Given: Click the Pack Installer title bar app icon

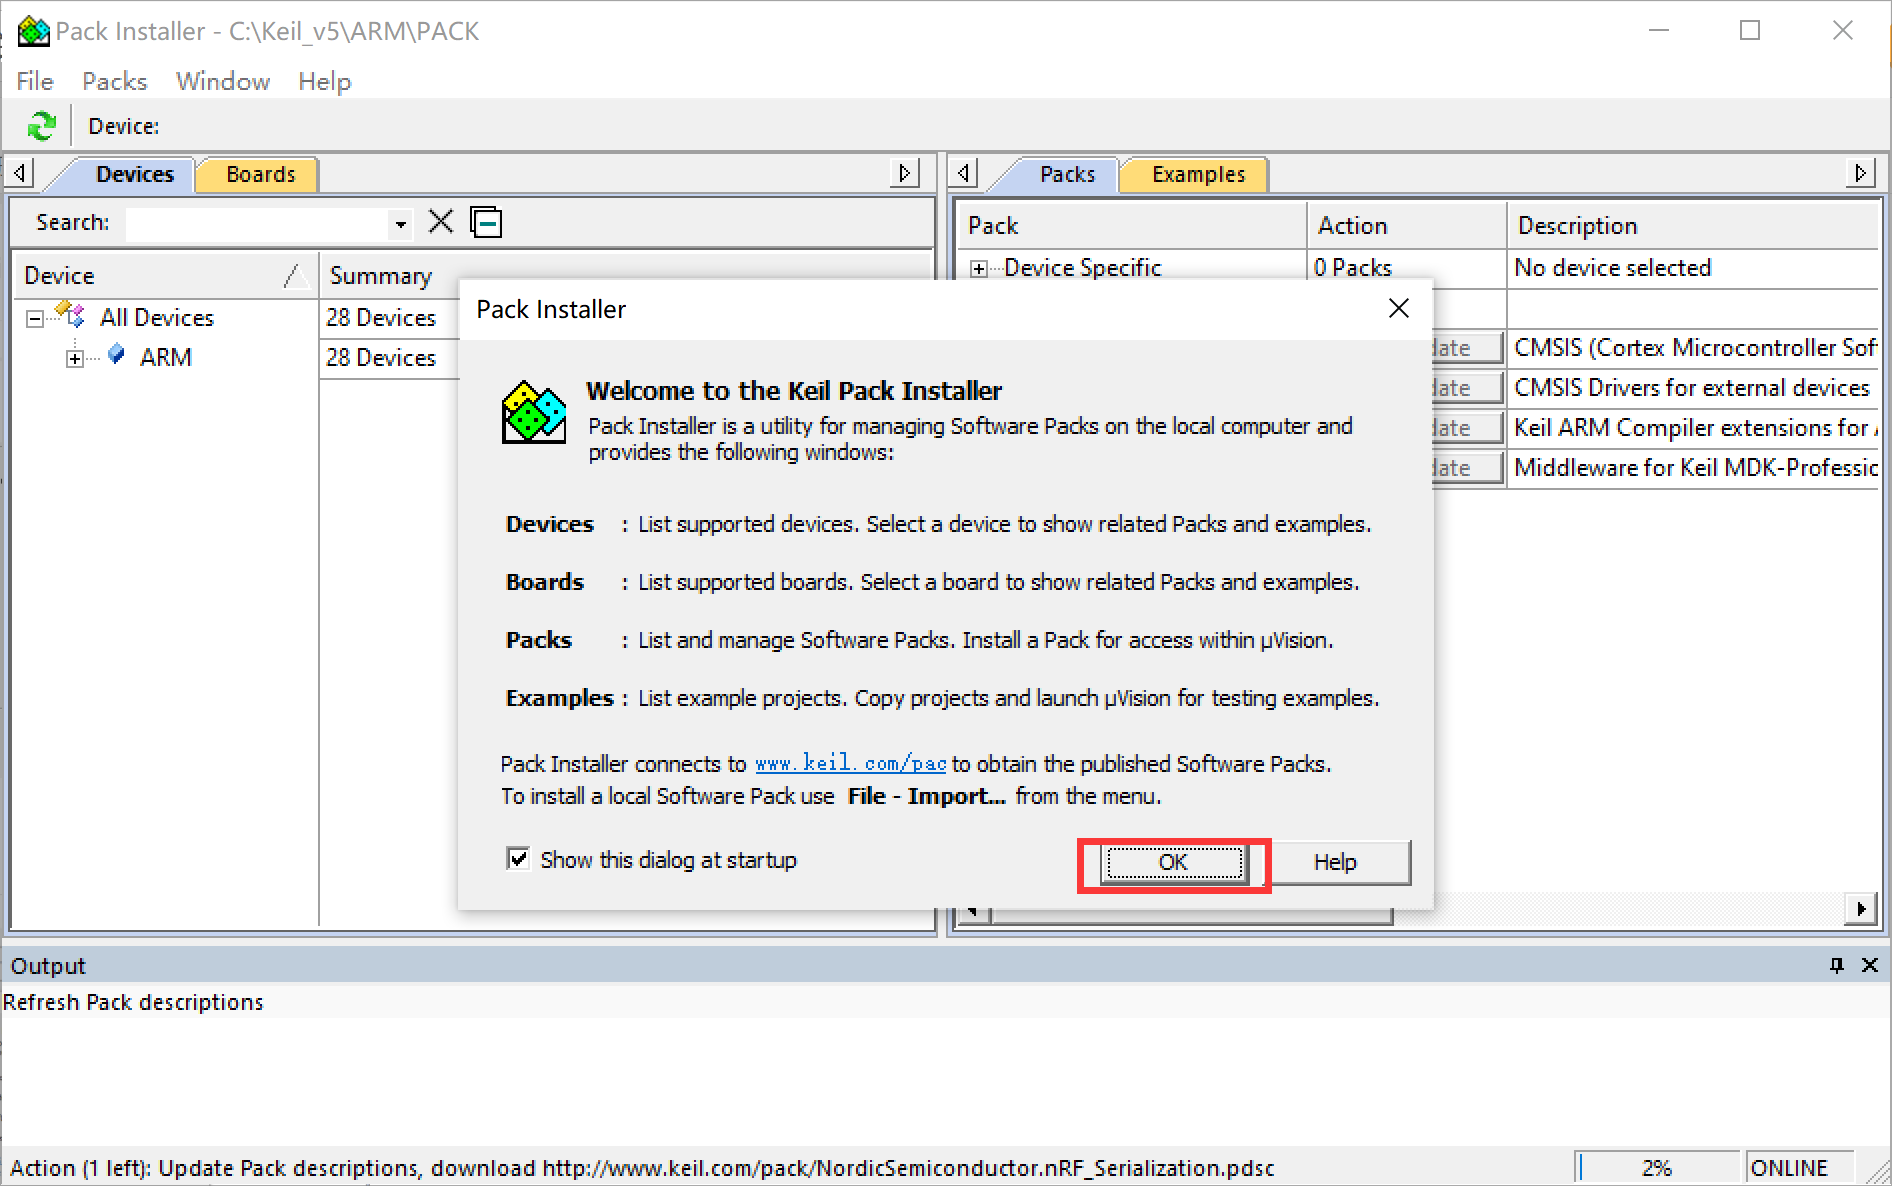Looking at the screenshot, I should (32, 31).
